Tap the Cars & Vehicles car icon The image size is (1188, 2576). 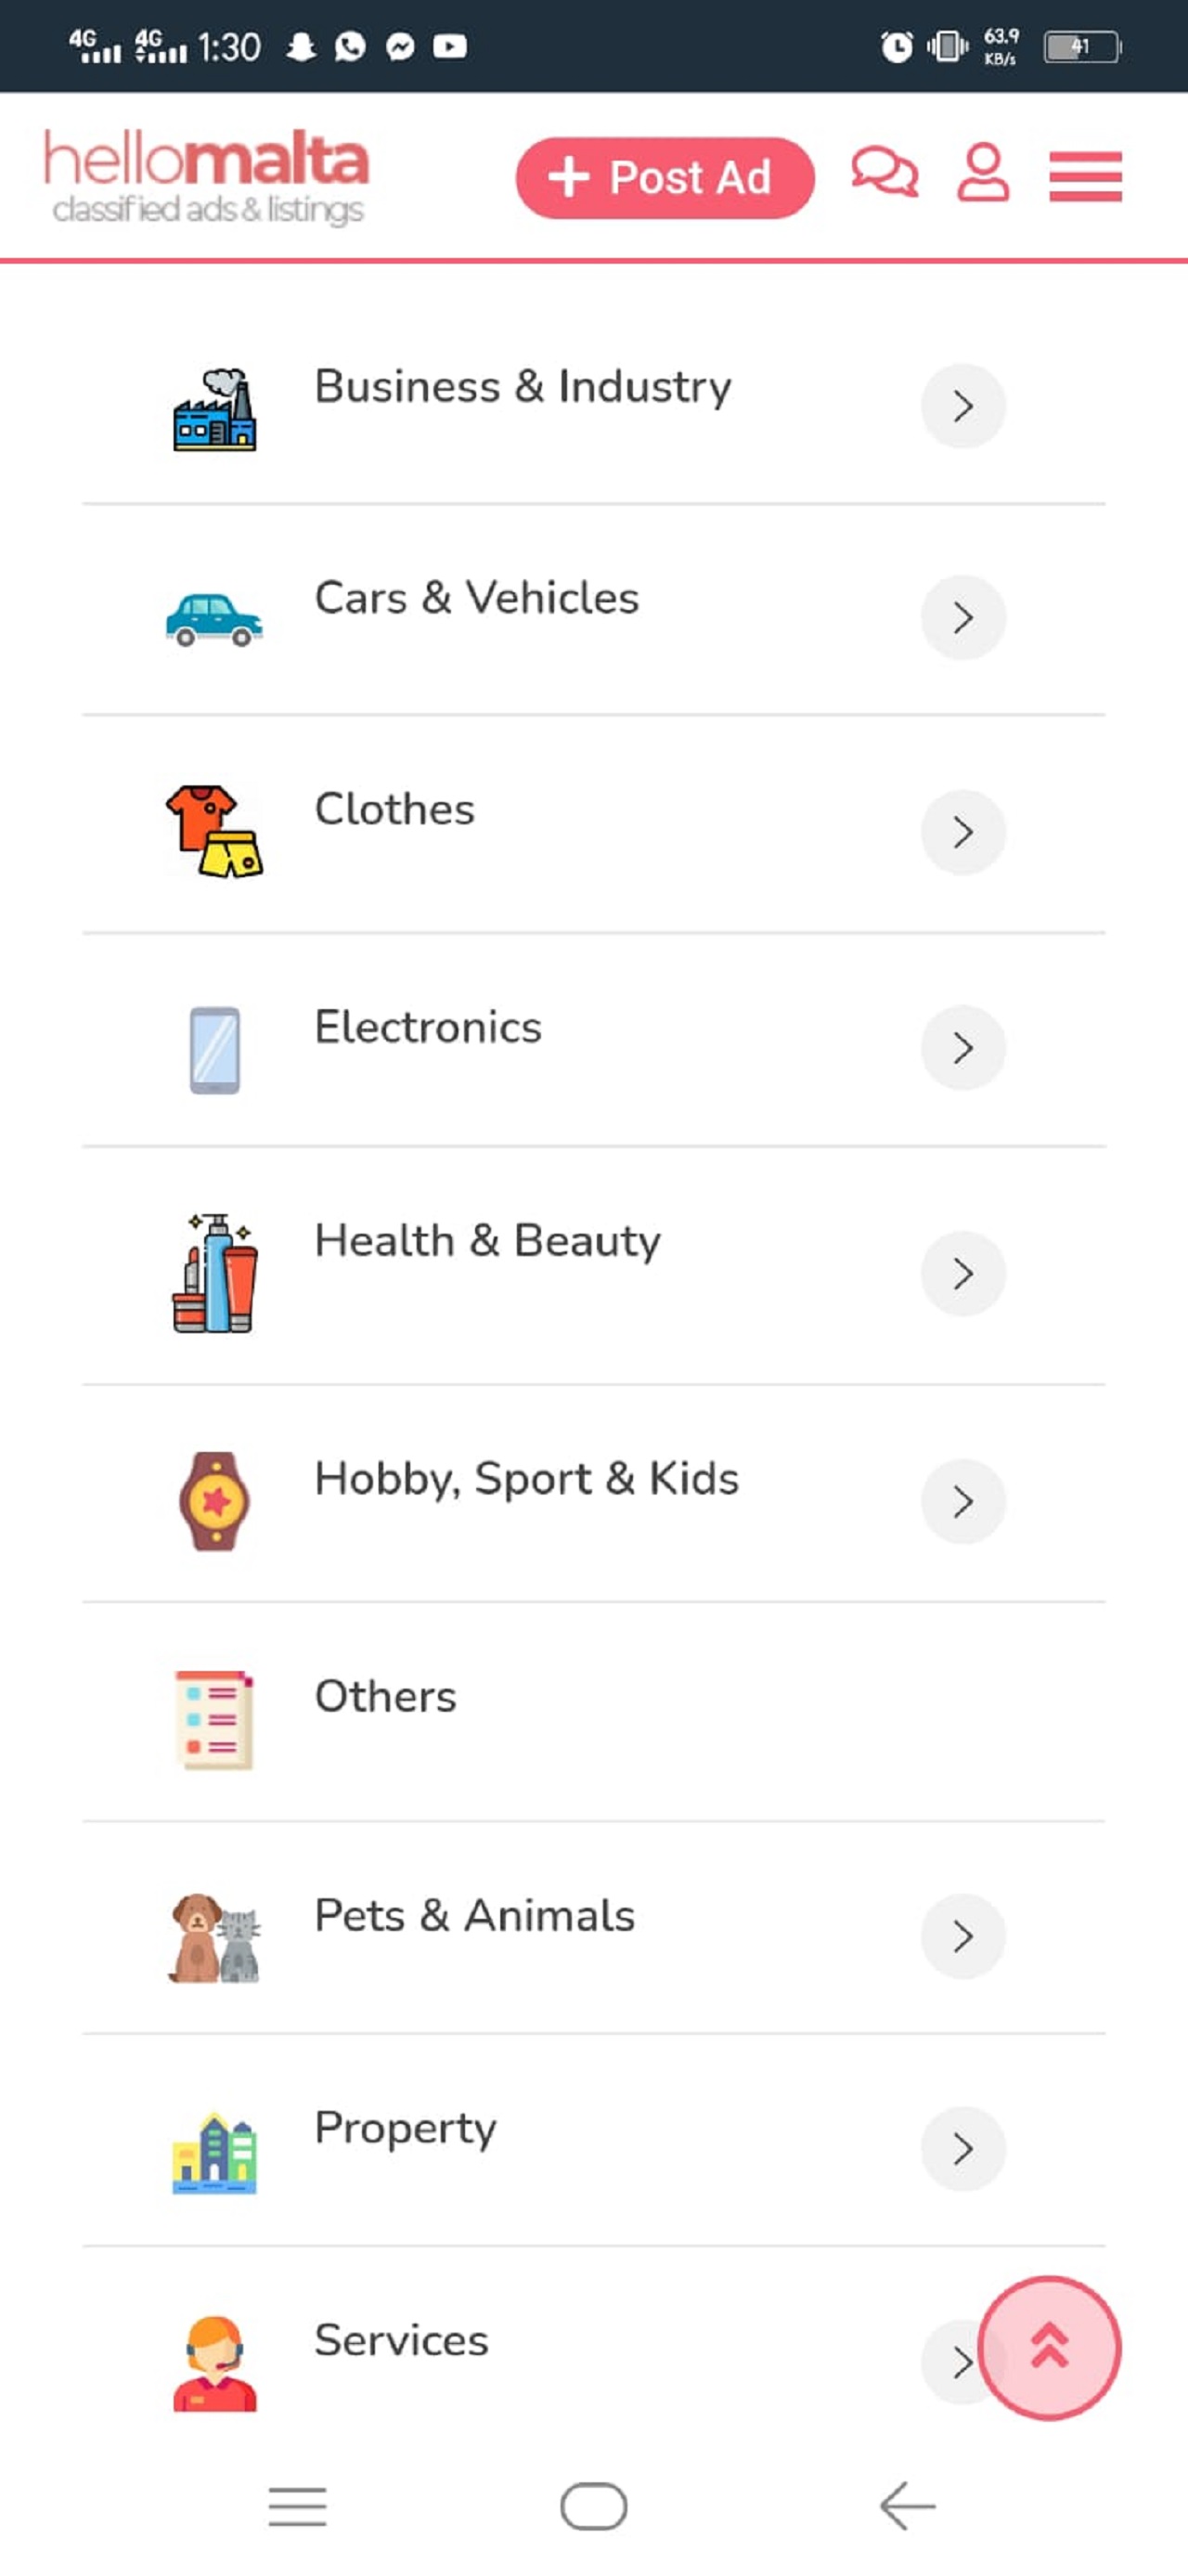point(214,619)
